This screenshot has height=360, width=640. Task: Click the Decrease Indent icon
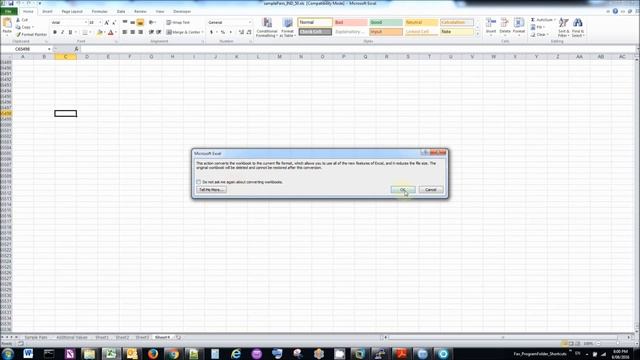tap(151, 32)
